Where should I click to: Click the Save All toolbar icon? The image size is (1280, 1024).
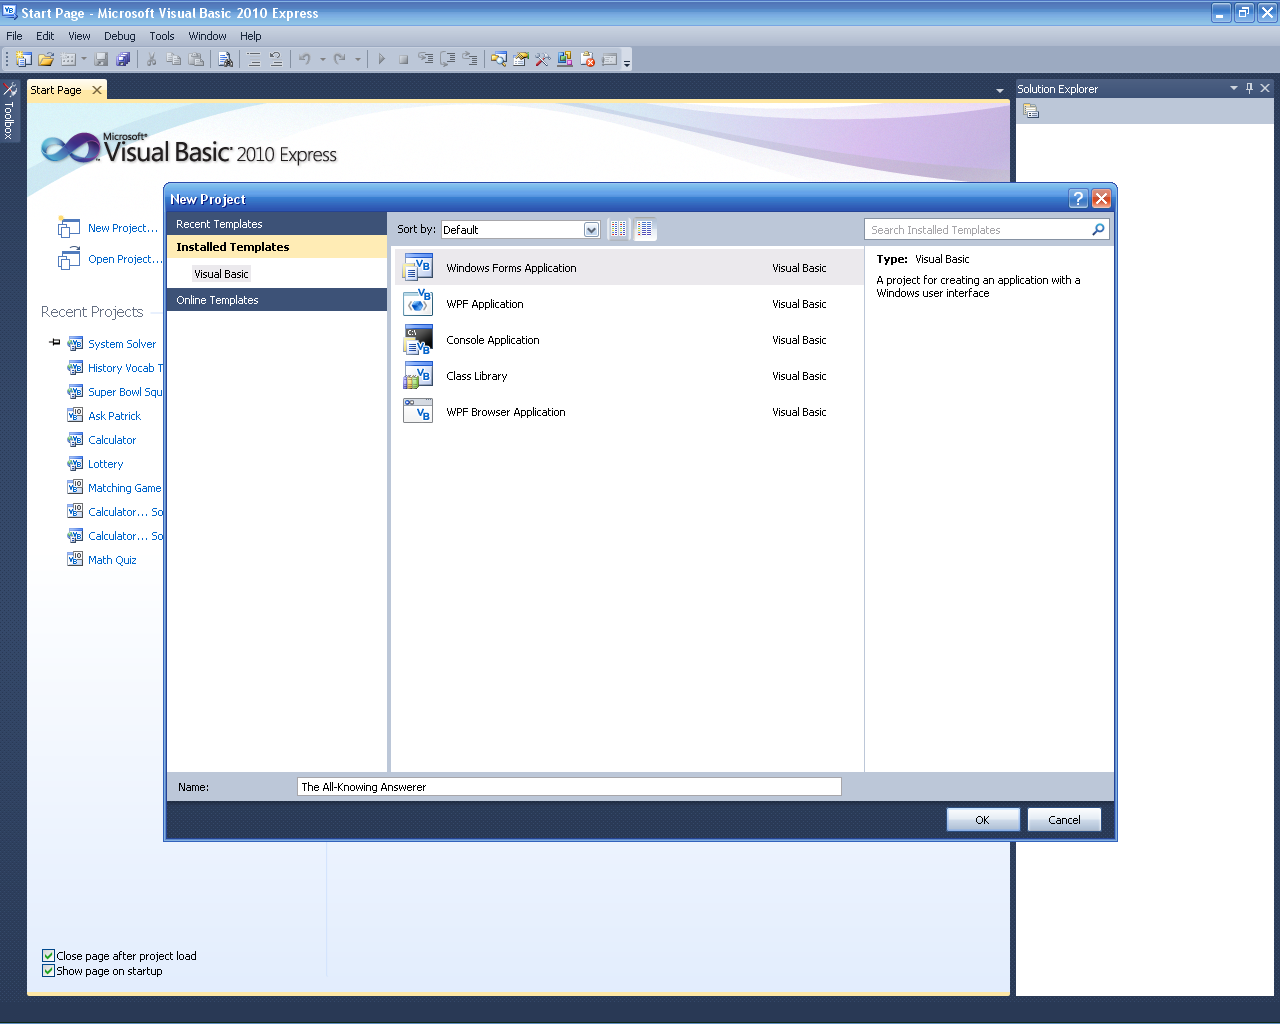(x=123, y=59)
